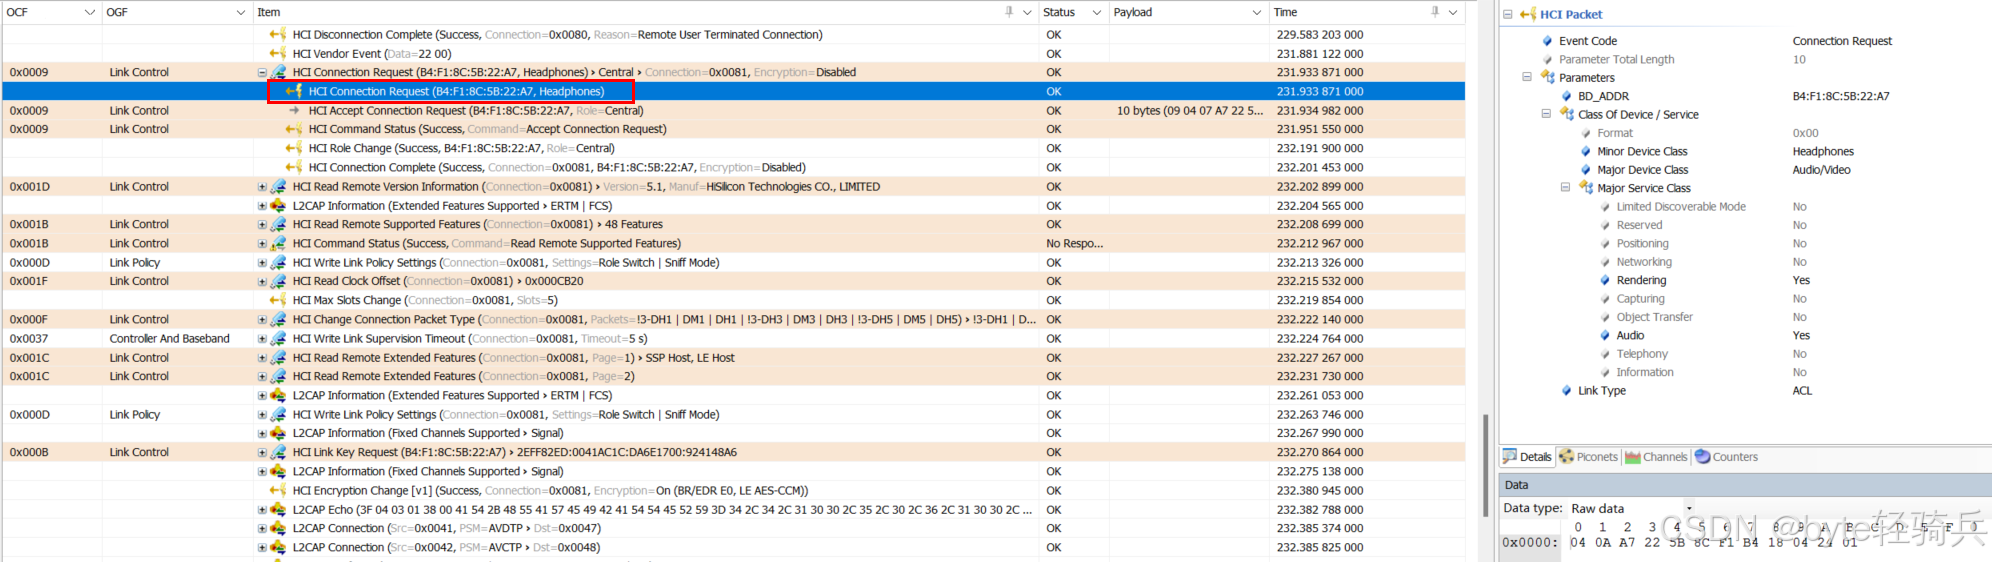The width and height of the screenshot is (1992, 562).
Task: Click the pin icon in the Item column header
Action: (x=1009, y=12)
